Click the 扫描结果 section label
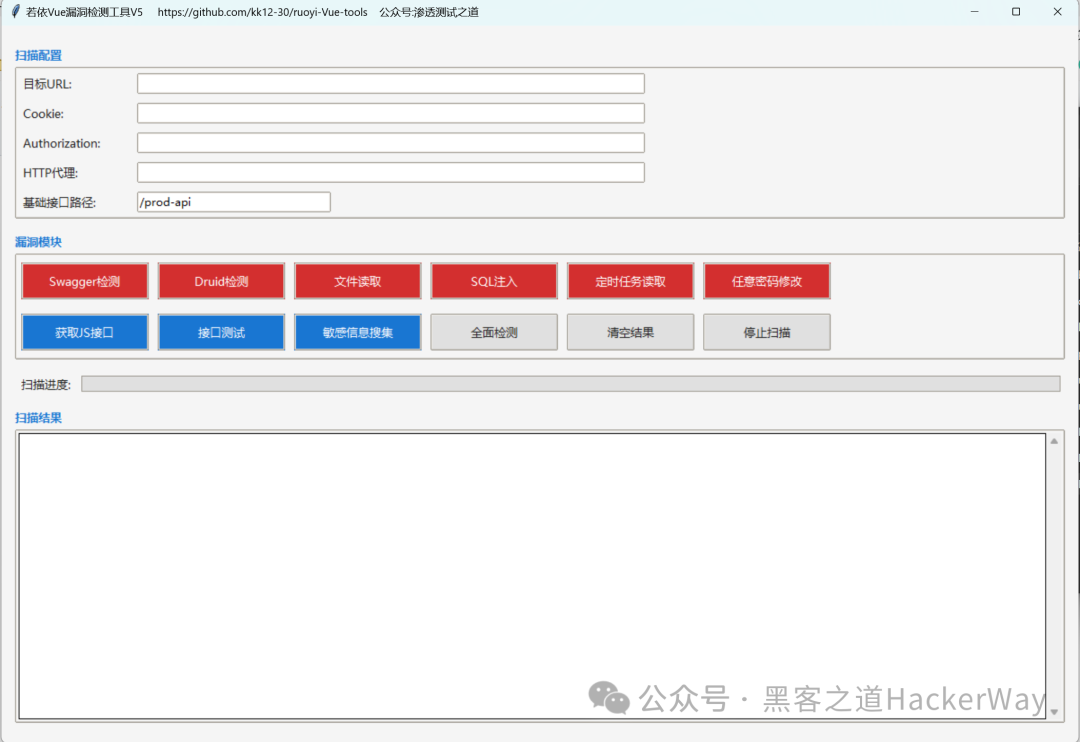The height and width of the screenshot is (742, 1080). coord(39,418)
